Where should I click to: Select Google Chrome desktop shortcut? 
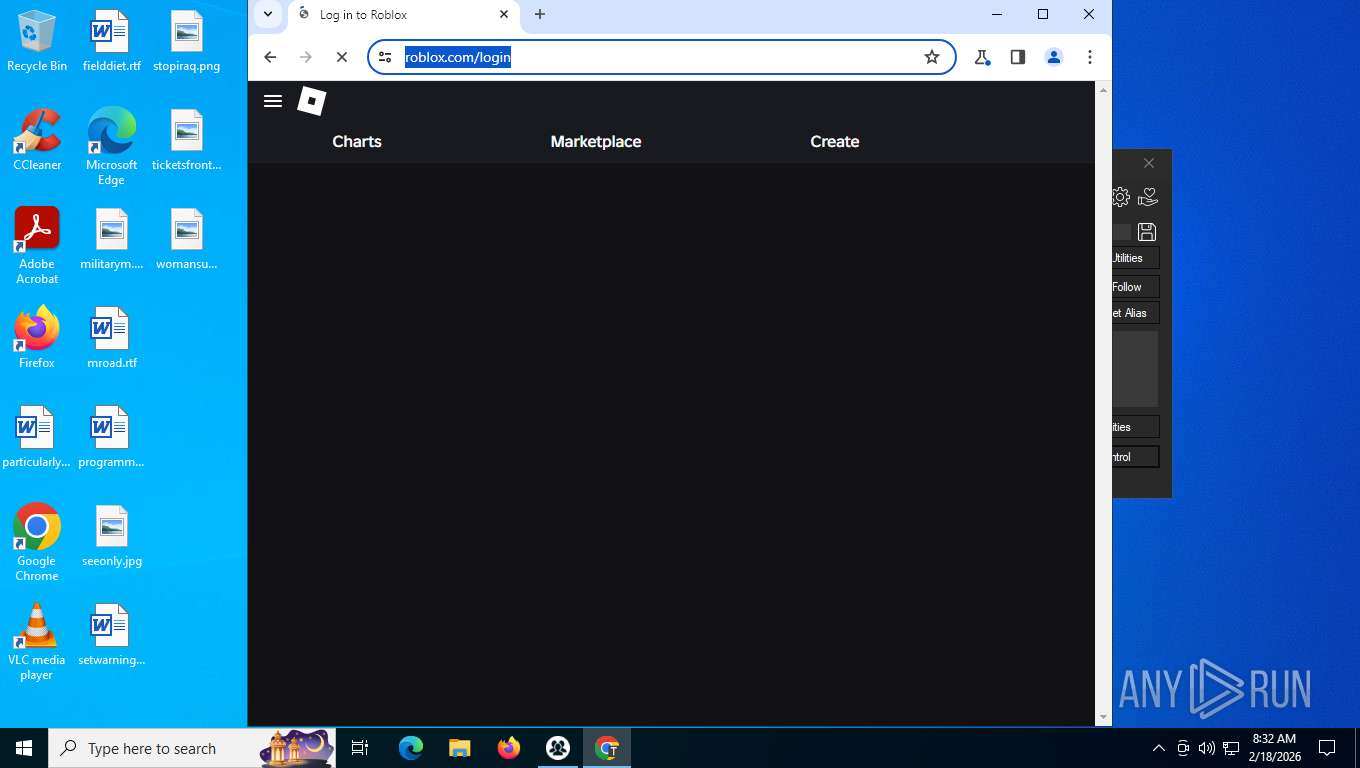pyautogui.click(x=37, y=543)
